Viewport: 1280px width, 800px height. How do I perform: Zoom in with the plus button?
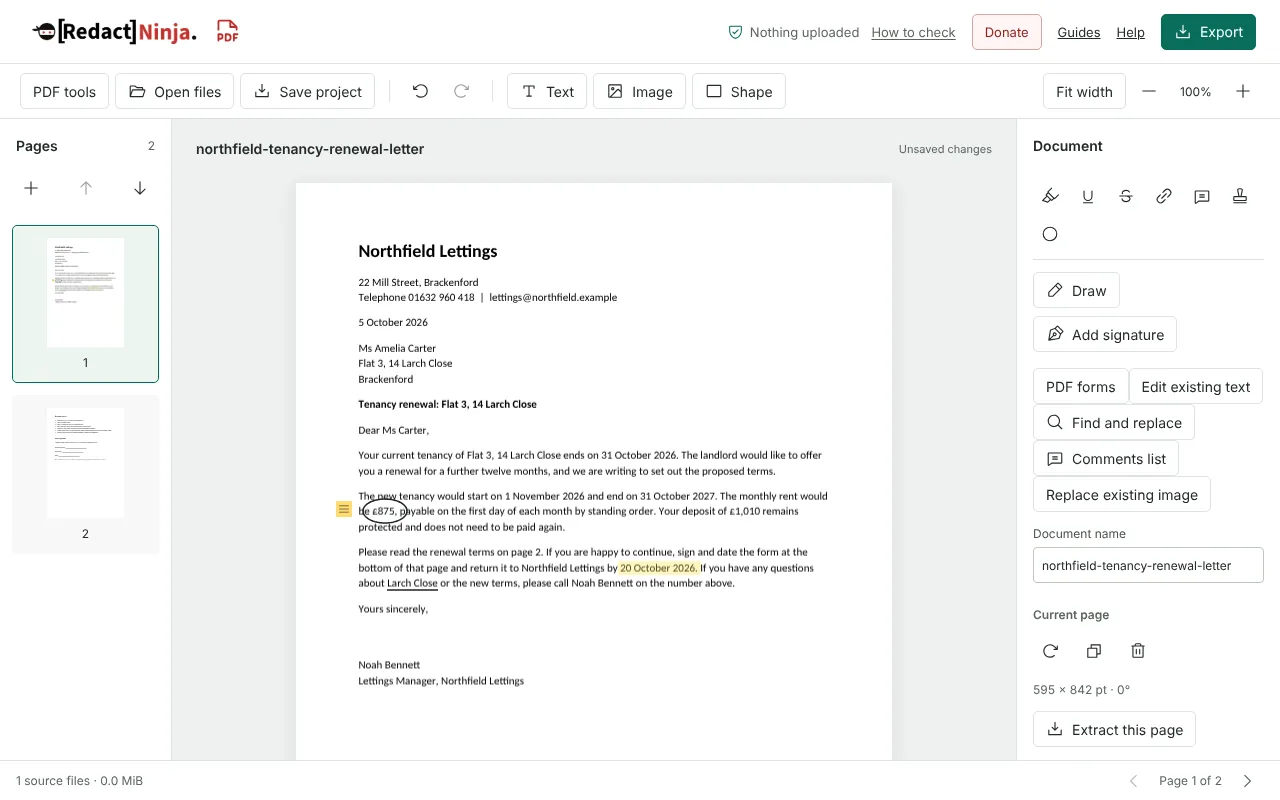(1243, 91)
